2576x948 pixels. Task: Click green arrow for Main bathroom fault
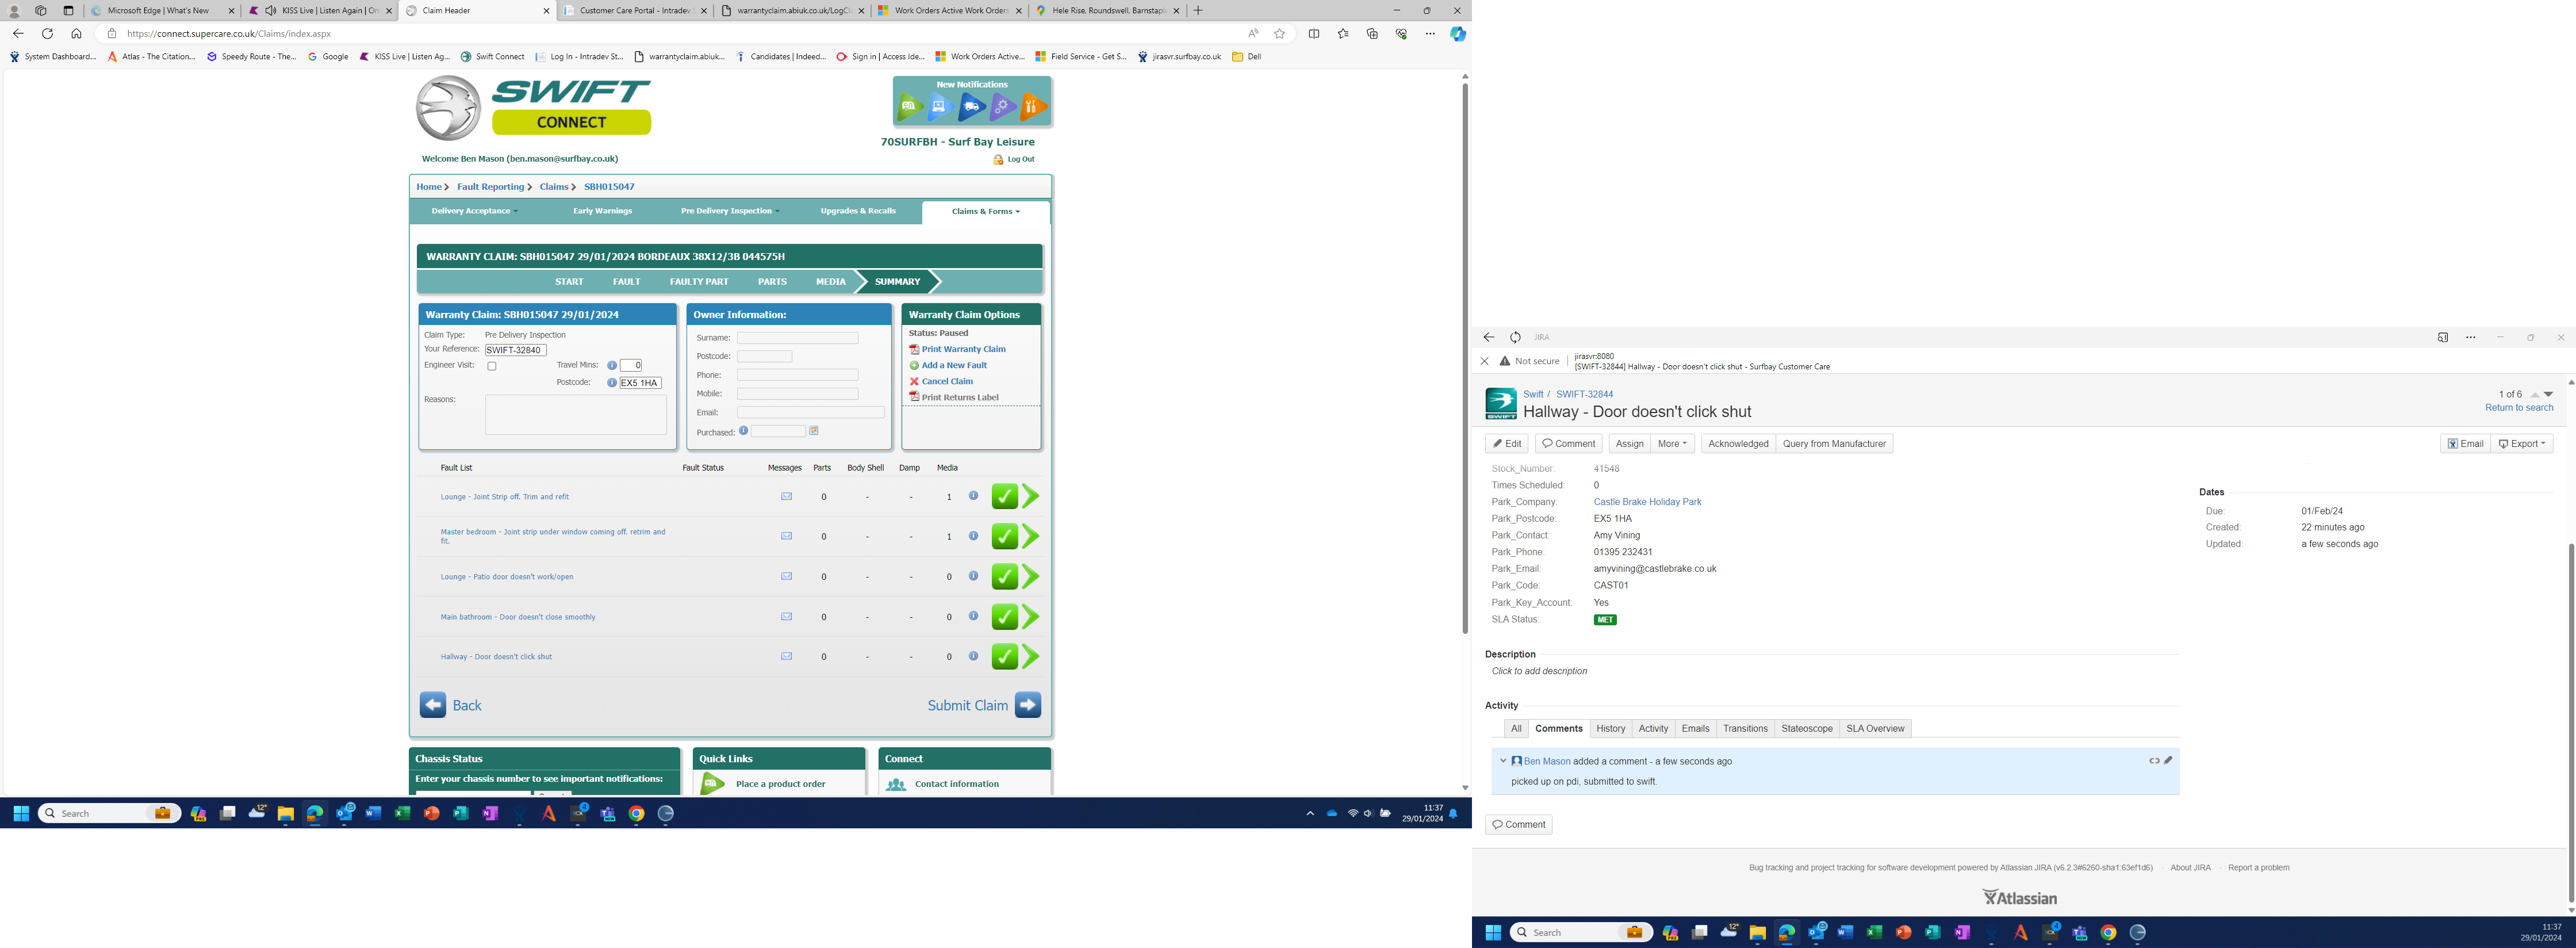1031,617
